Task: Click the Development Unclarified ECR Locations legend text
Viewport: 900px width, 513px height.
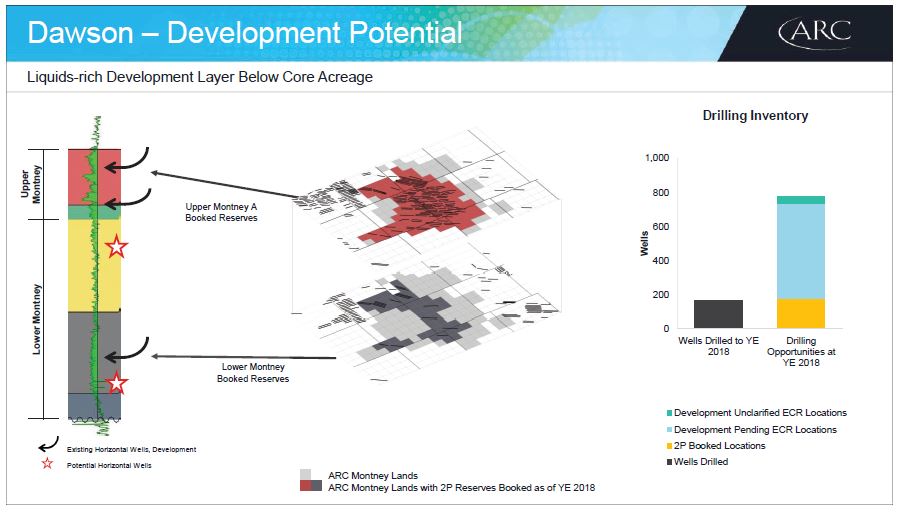Action: coord(761,413)
